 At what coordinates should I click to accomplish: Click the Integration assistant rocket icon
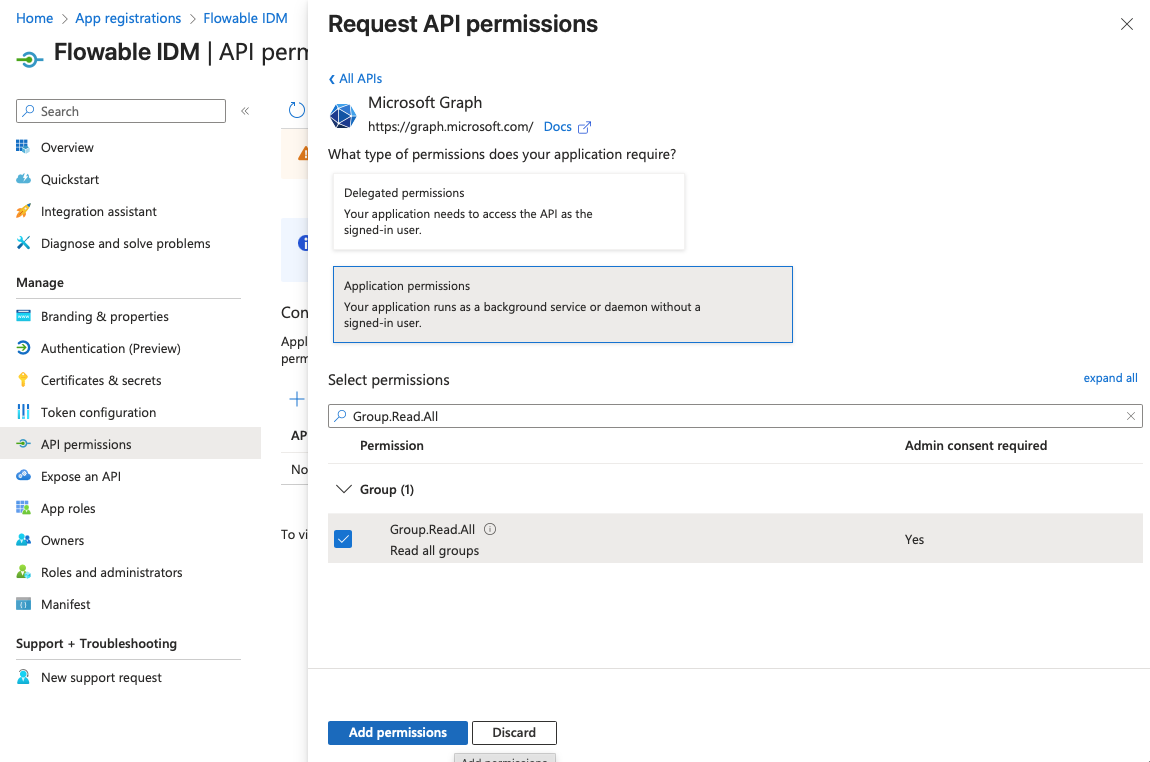[23, 211]
